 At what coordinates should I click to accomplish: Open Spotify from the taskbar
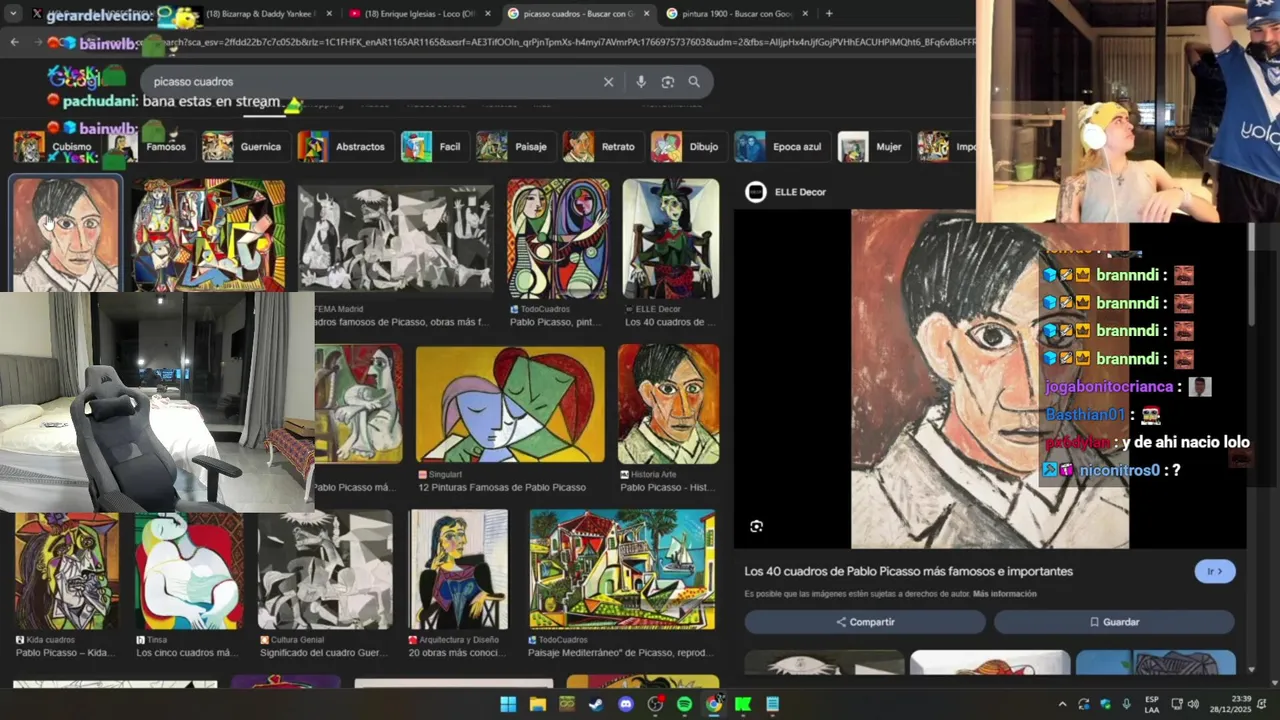[x=684, y=704]
